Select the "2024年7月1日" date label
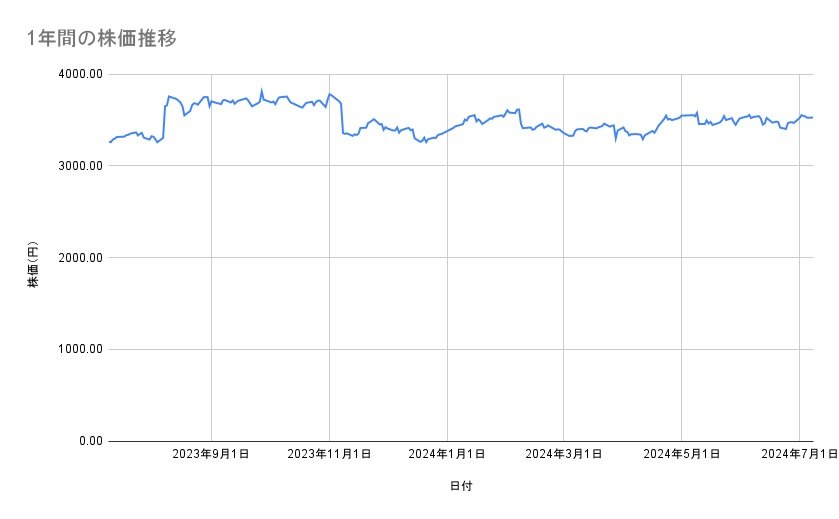The width and height of the screenshot is (839, 519). pos(799,455)
